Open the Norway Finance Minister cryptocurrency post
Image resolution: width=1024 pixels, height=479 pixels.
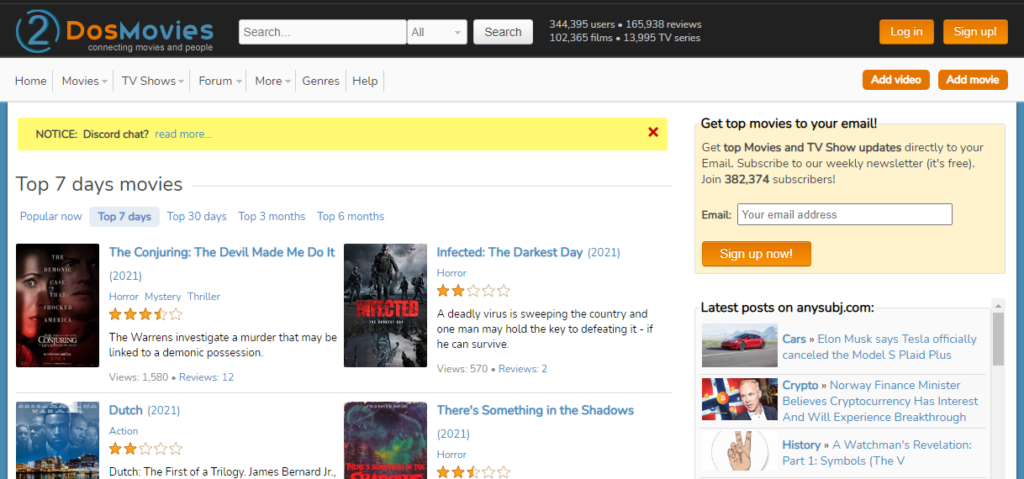click(x=880, y=401)
